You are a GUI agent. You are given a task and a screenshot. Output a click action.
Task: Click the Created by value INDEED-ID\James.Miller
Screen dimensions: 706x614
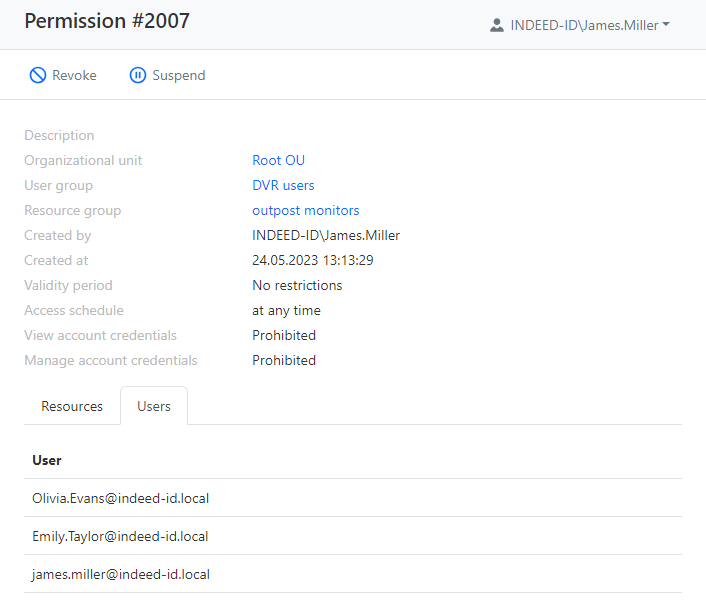(x=326, y=235)
